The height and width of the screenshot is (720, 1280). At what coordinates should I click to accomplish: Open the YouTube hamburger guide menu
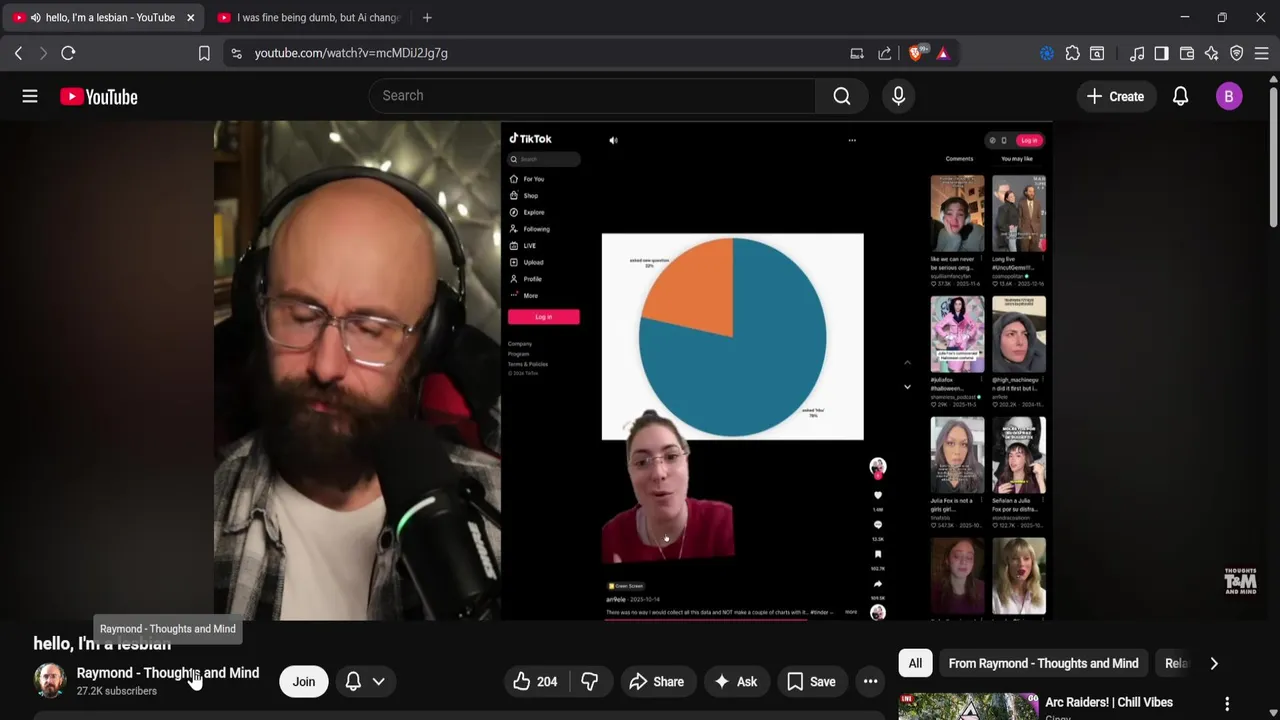tap(30, 96)
